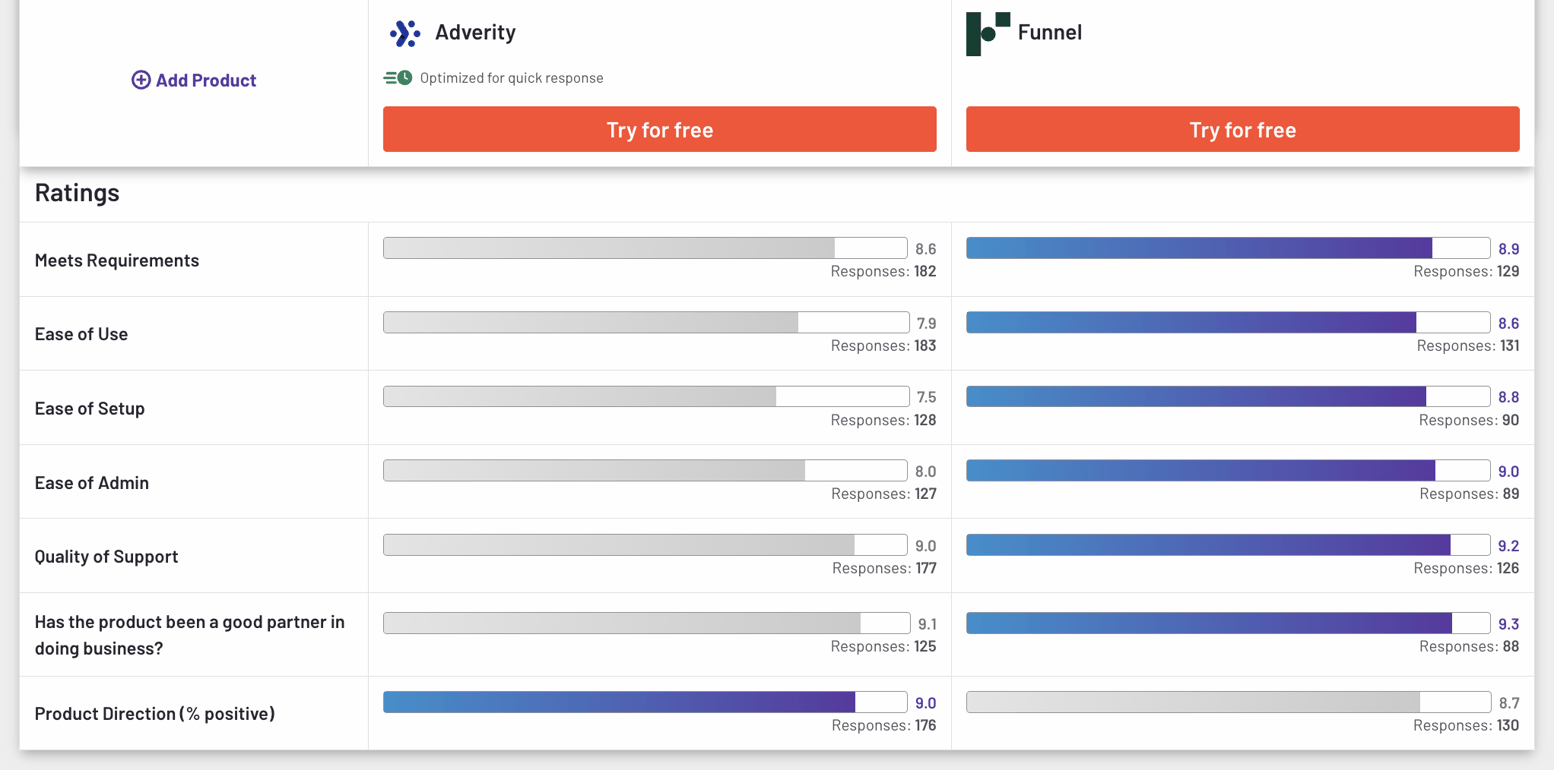Click the Optimized for quick response text
The image size is (1554, 770).
click(x=511, y=78)
